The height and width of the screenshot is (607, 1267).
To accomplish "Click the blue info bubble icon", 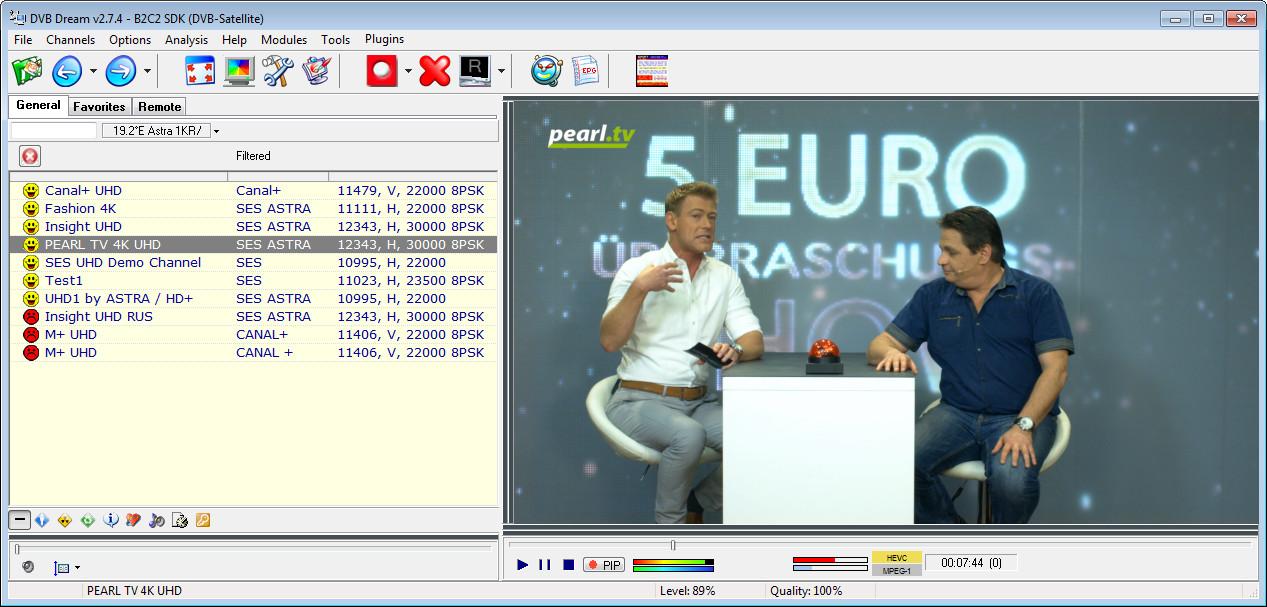I will point(111,520).
